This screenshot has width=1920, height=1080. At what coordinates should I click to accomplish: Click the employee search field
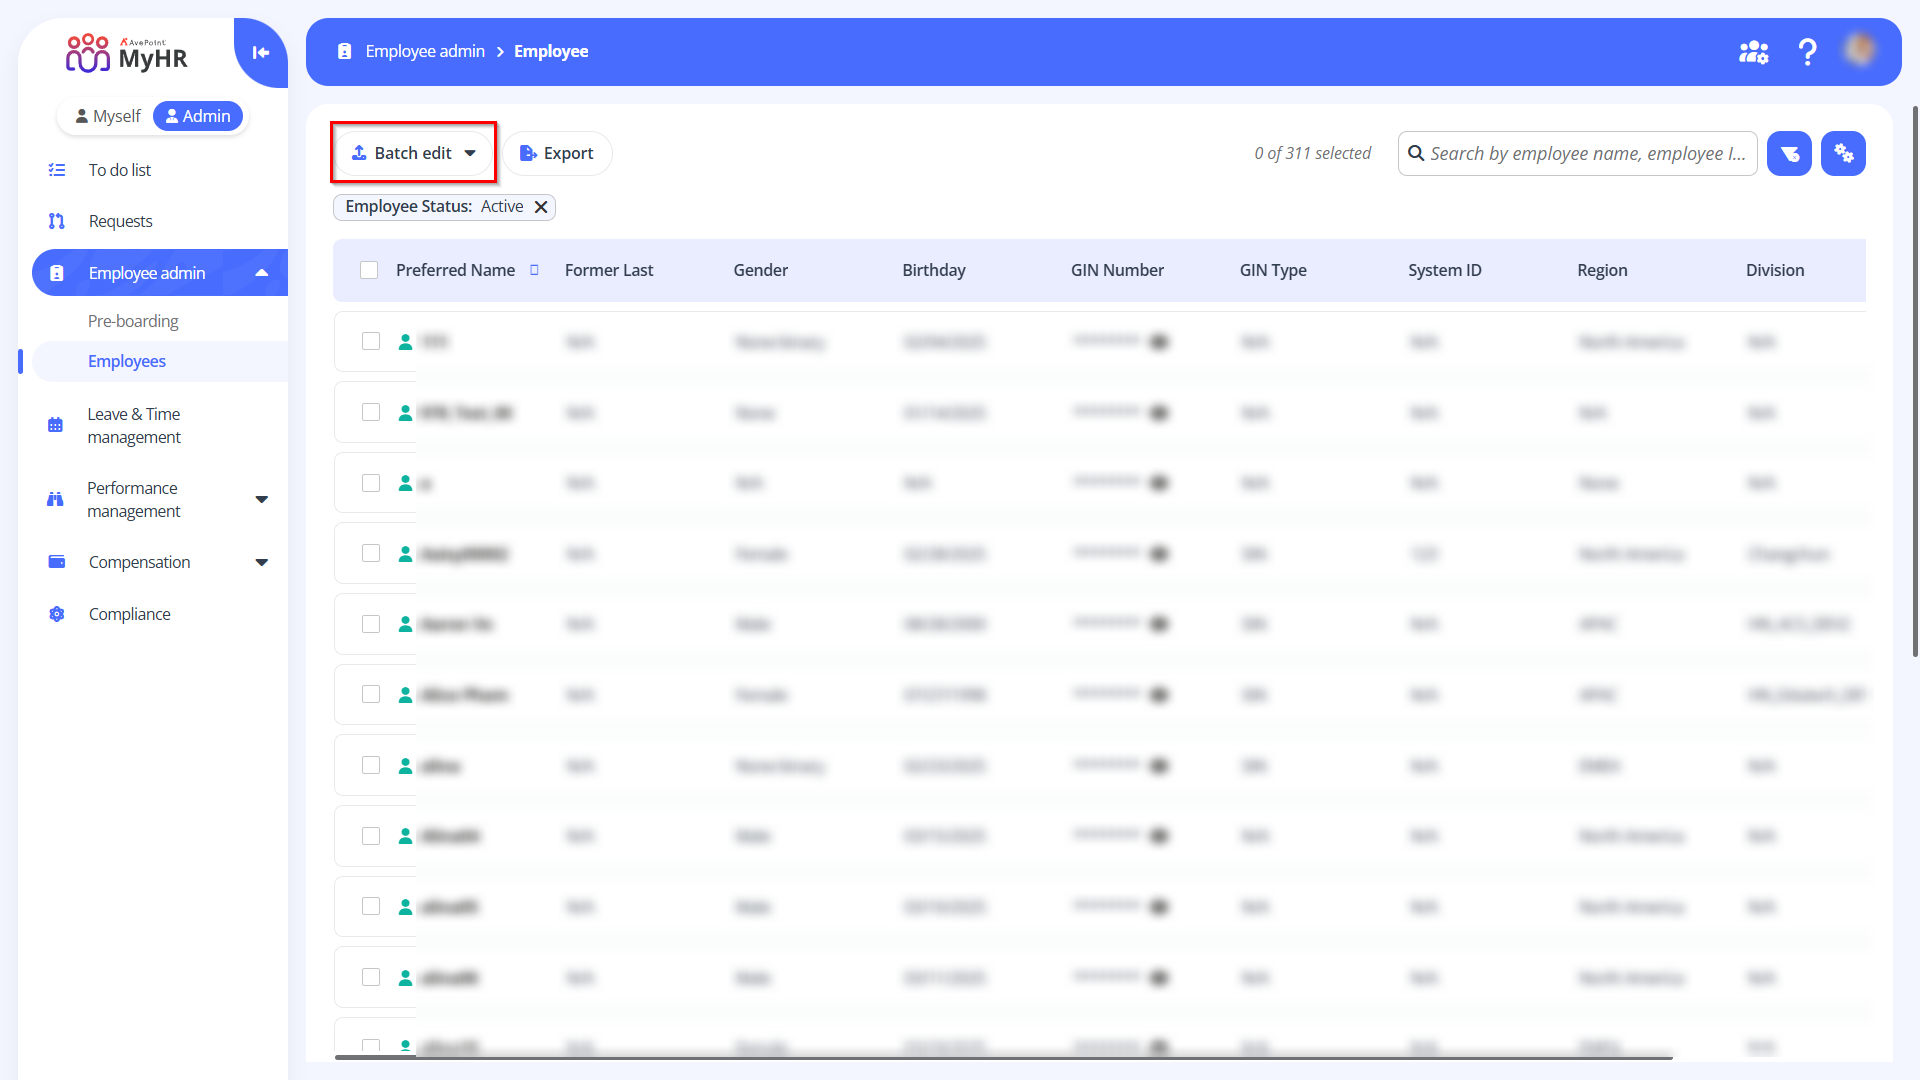point(1585,154)
